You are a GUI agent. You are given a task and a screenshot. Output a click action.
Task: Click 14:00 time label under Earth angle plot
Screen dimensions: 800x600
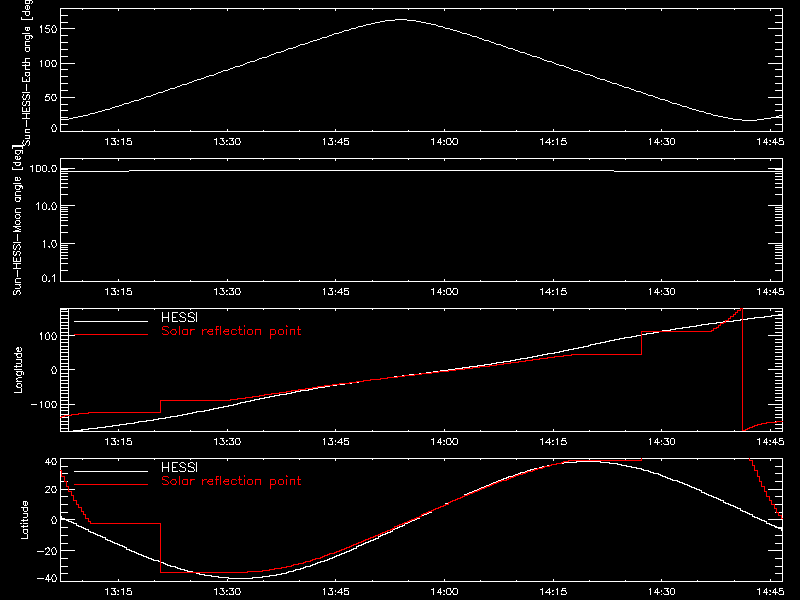(x=444, y=142)
